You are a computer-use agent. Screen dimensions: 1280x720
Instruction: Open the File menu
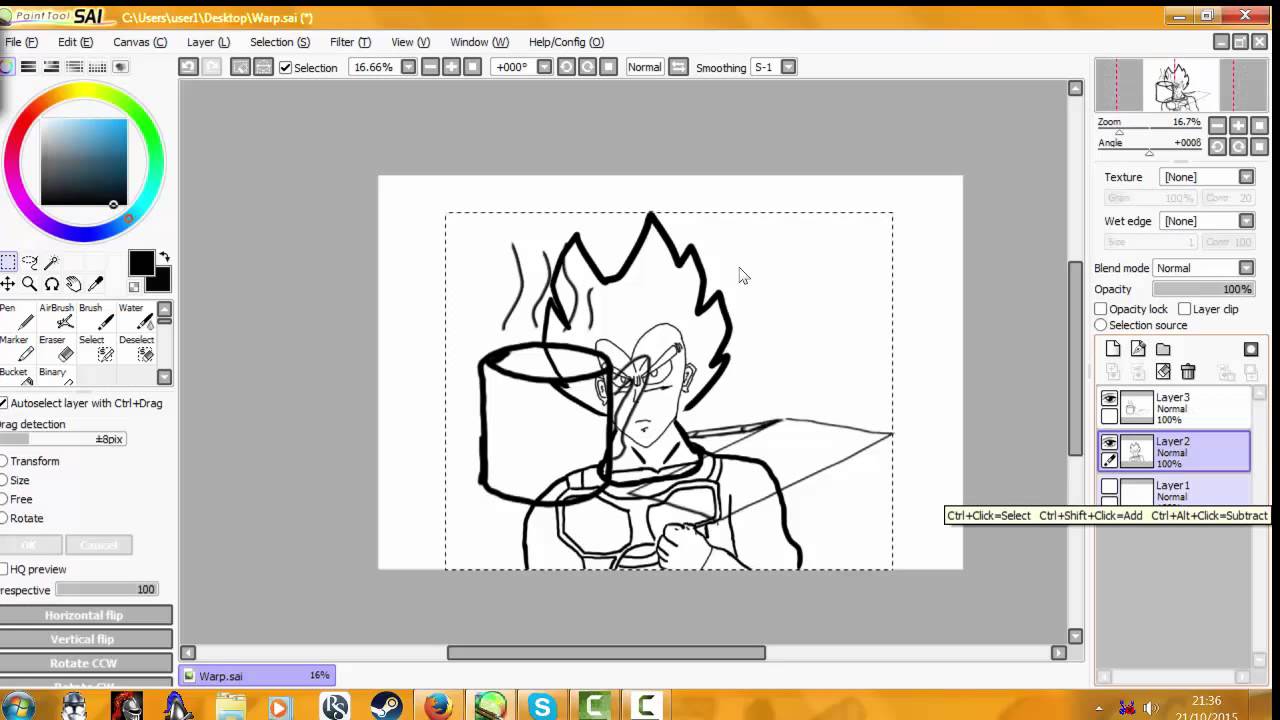click(20, 42)
